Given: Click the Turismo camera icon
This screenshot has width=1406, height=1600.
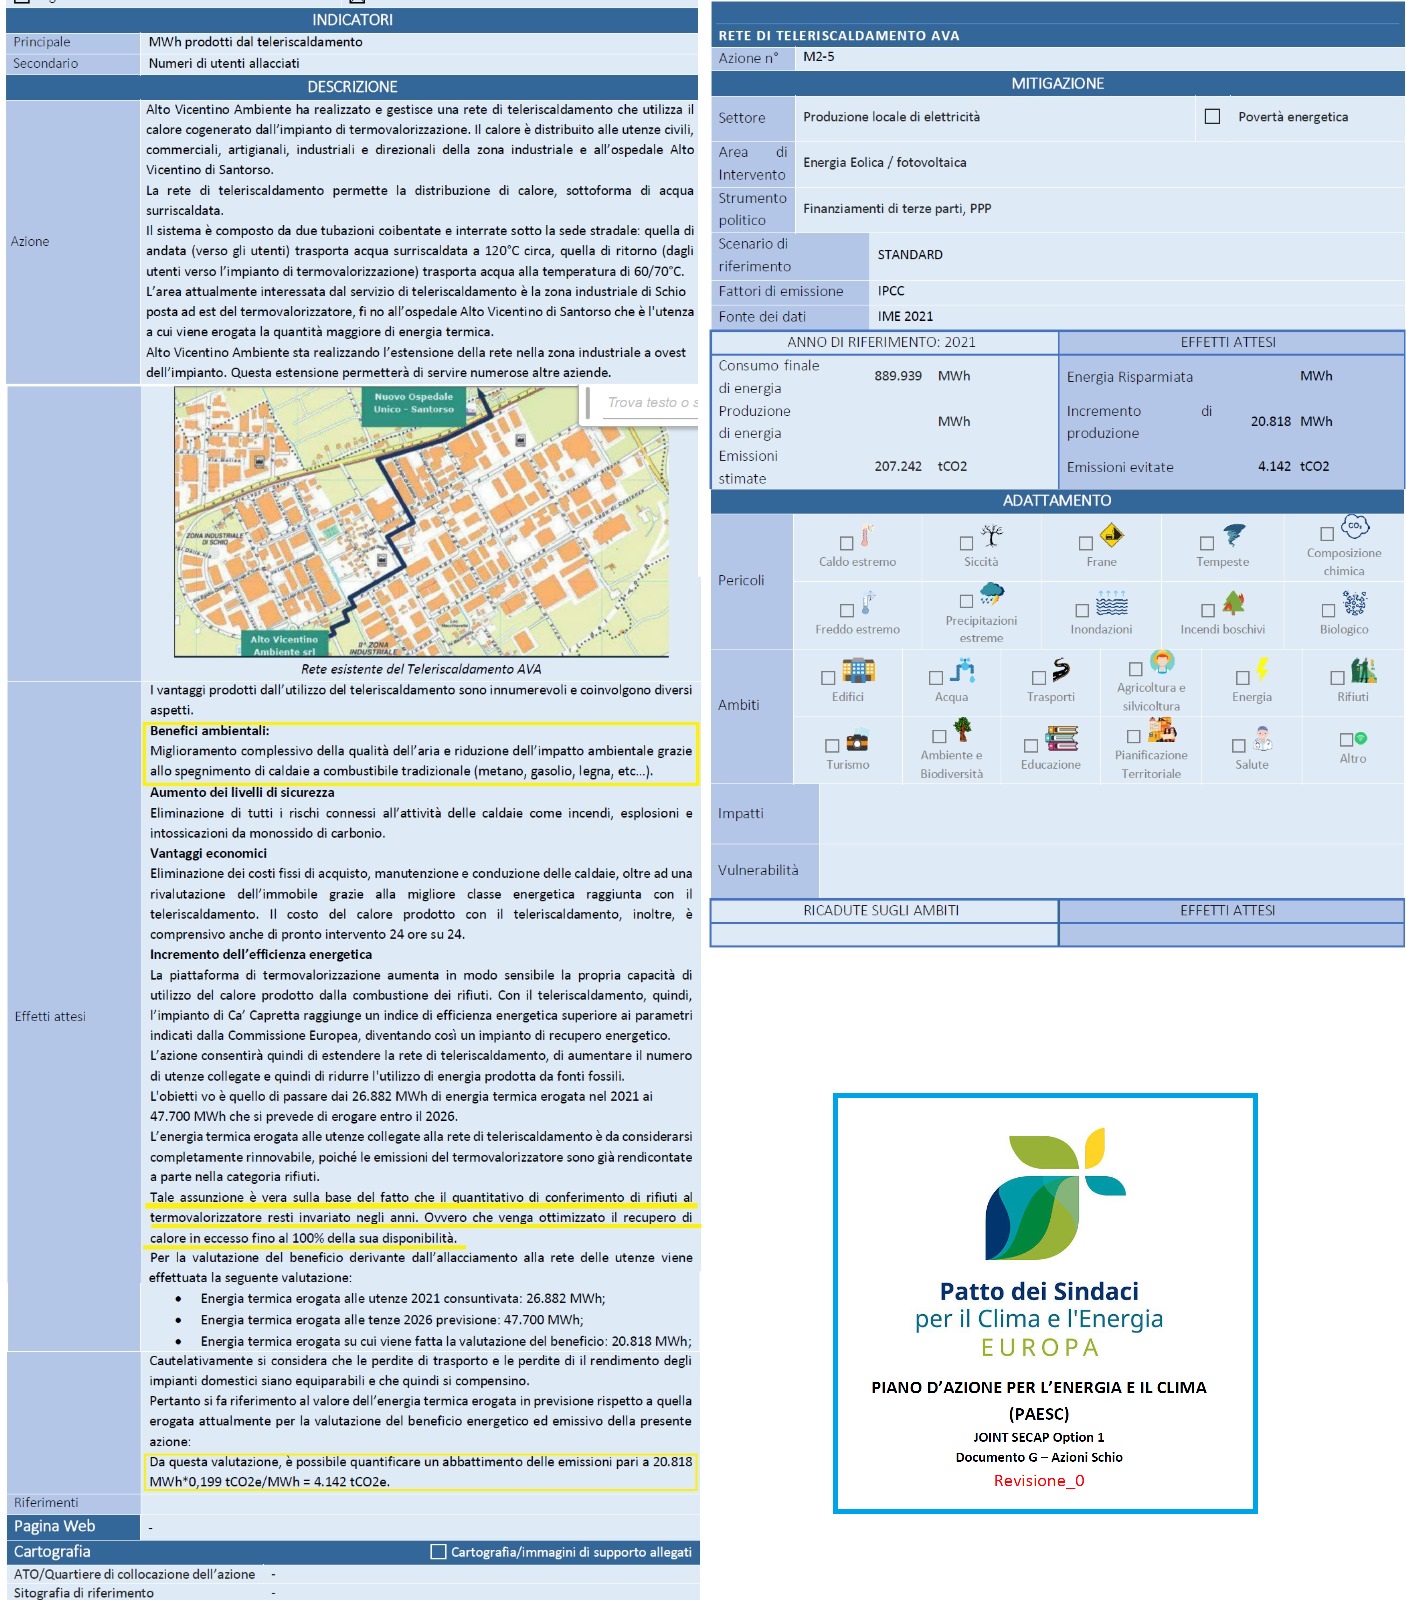Looking at the screenshot, I should click(858, 741).
